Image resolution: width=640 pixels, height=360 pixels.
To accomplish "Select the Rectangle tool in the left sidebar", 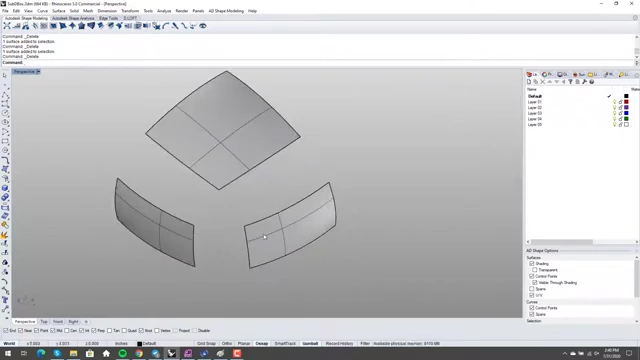I will pyautogui.click(x=5, y=141).
